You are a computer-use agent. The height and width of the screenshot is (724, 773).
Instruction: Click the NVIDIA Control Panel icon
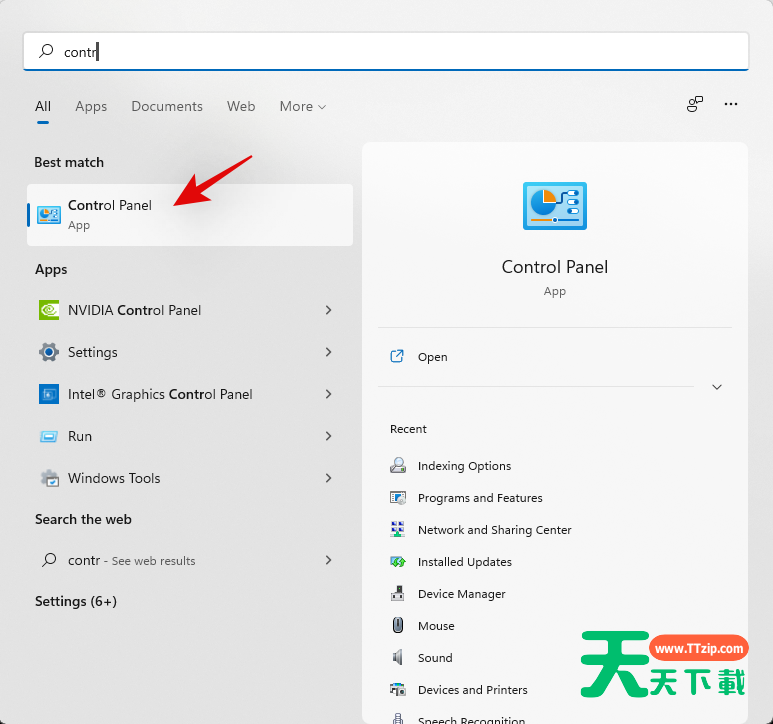tap(48, 310)
